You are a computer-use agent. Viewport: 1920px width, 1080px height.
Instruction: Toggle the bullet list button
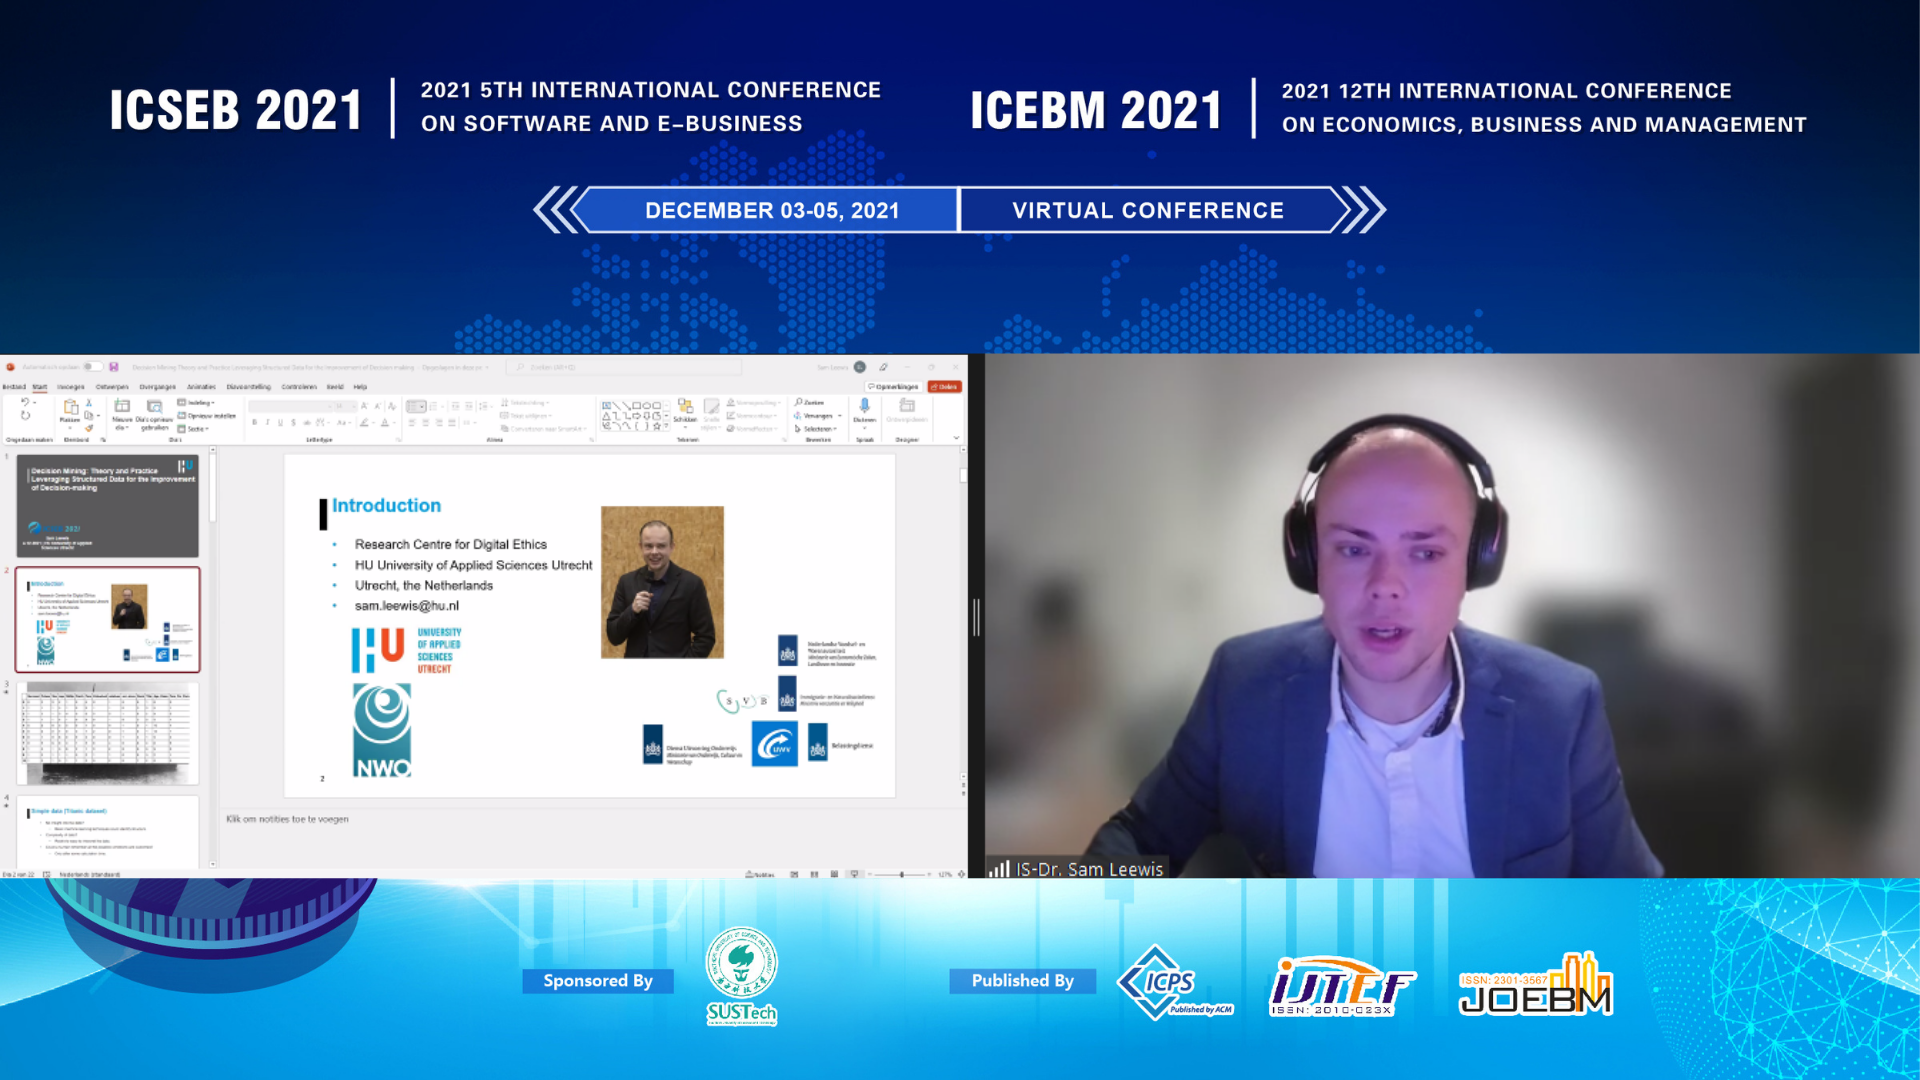click(415, 407)
